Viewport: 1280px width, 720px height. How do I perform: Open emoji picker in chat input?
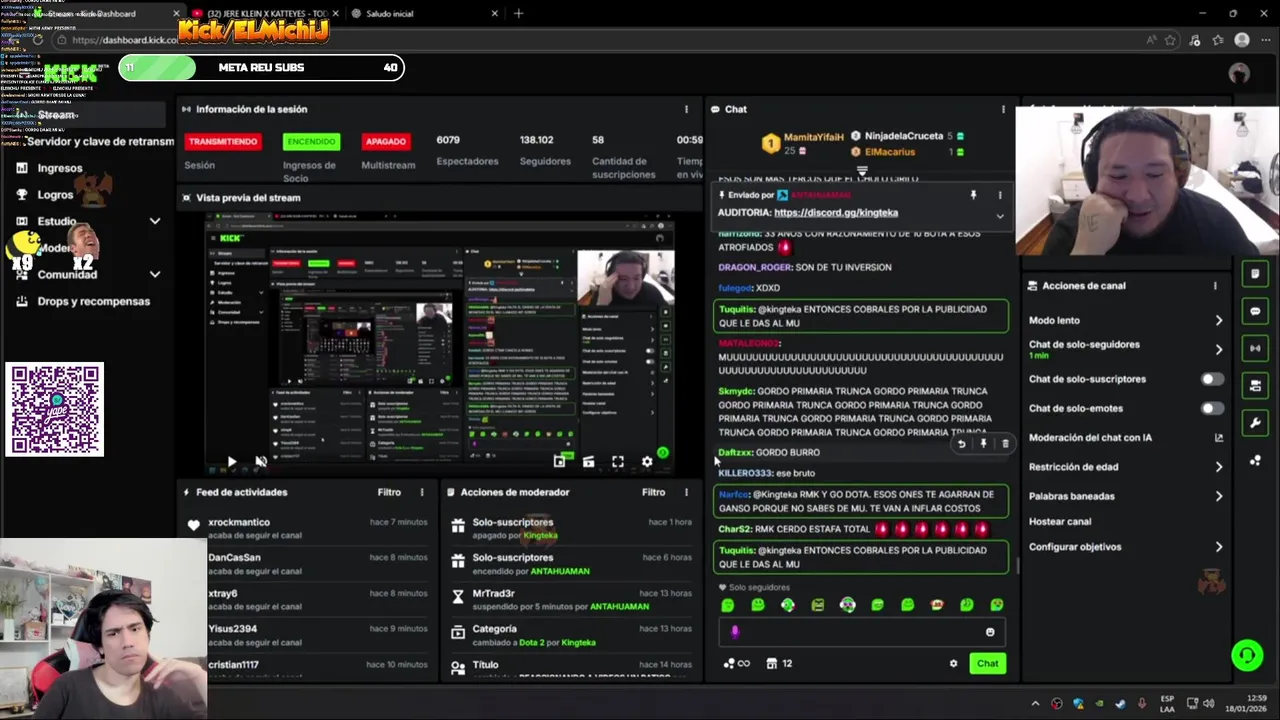tap(990, 632)
